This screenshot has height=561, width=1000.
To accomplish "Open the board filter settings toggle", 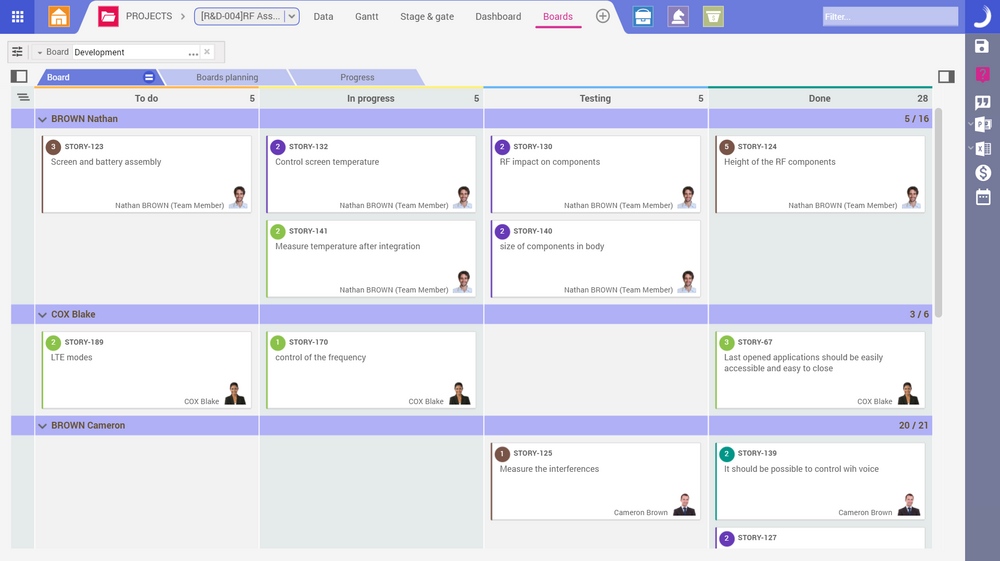I will click(x=17, y=52).
